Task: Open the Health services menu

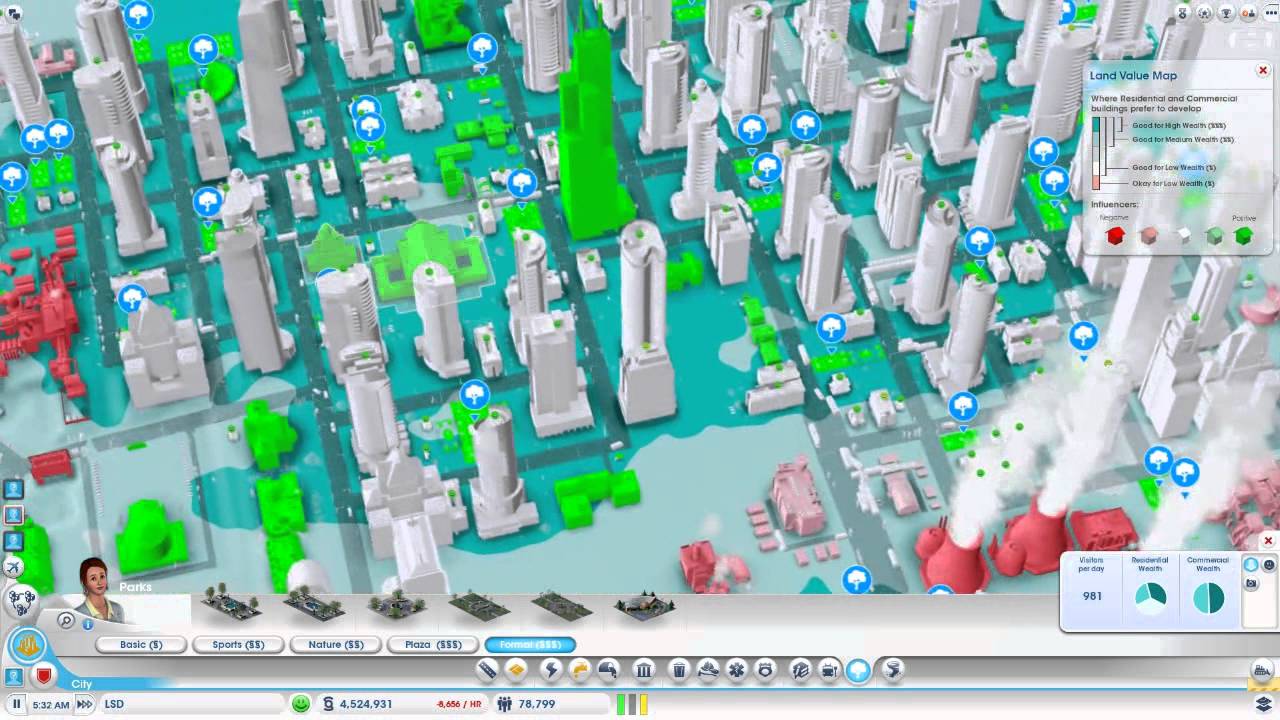Action: click(x=737, y=669)
